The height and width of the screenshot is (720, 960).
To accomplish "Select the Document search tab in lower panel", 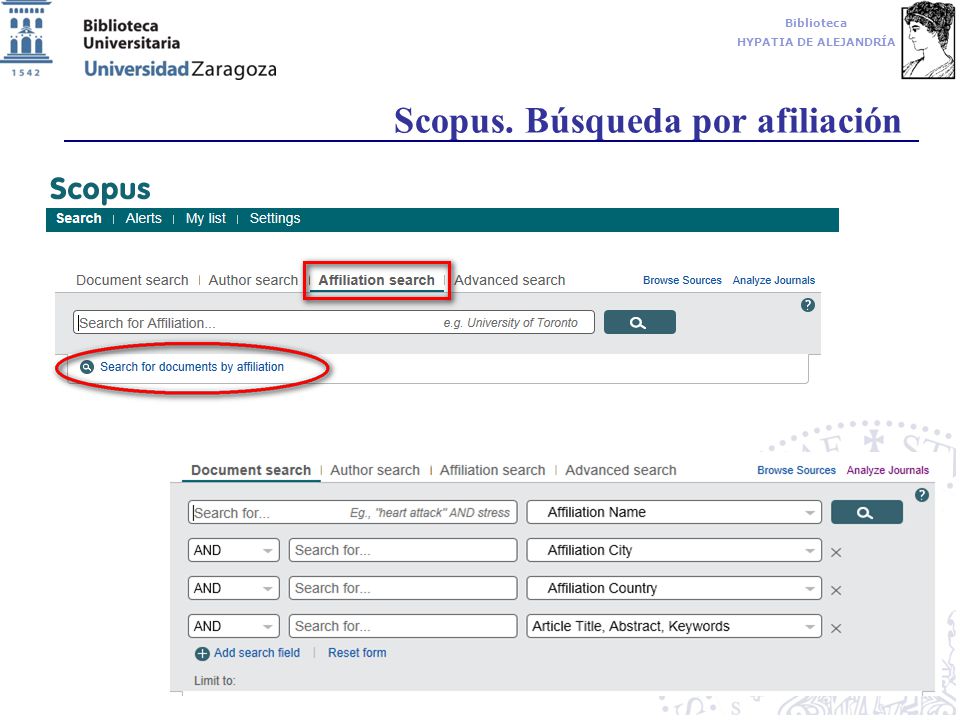I will click(251, 470).
